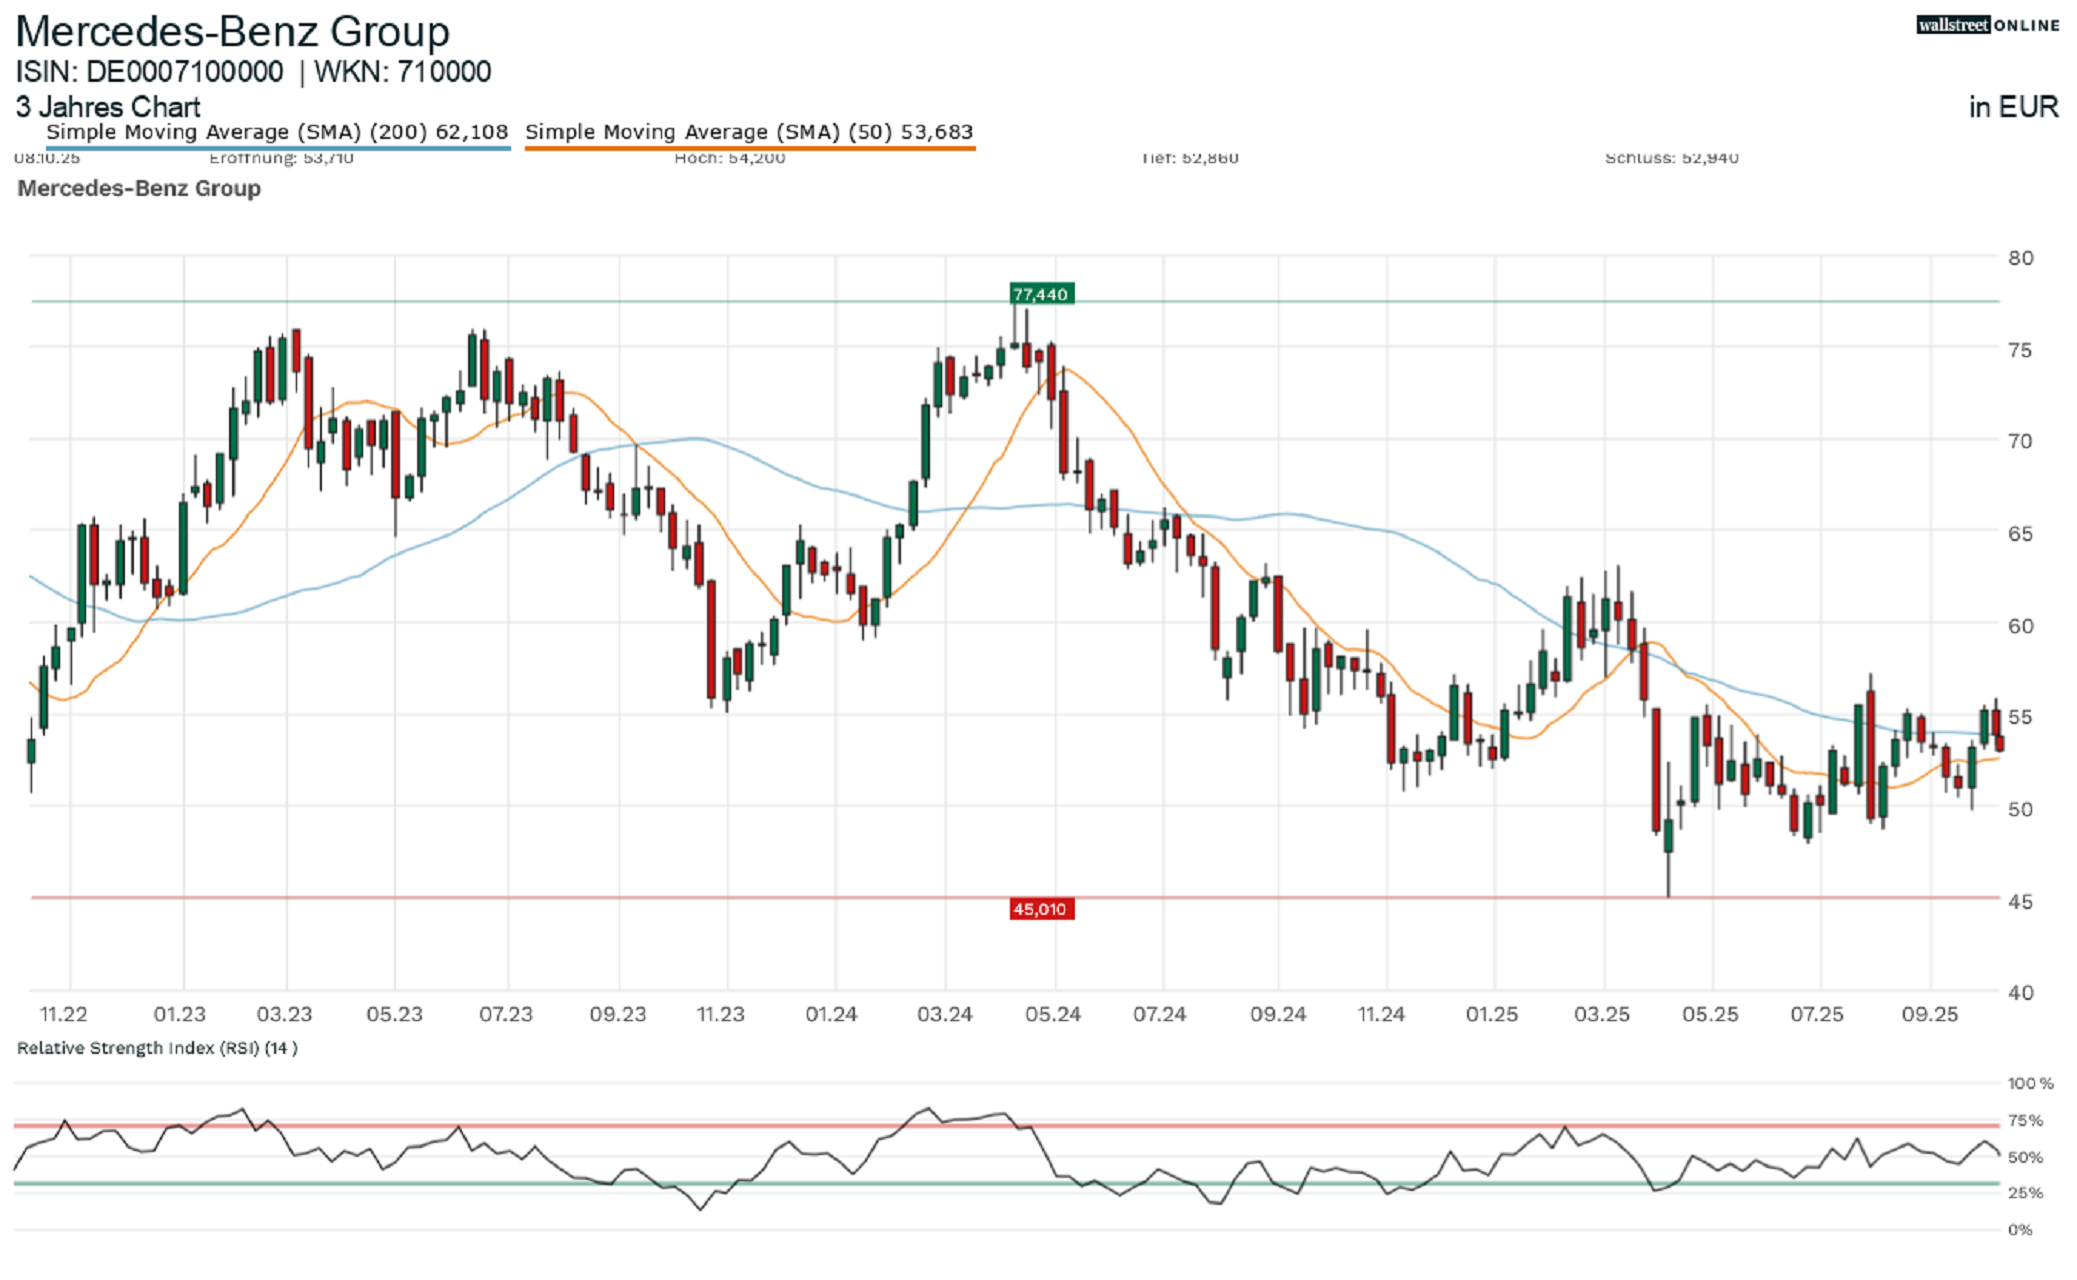Select the SMA (200) legend entry
This screenshot has height=1280, width=2077.
277,132
